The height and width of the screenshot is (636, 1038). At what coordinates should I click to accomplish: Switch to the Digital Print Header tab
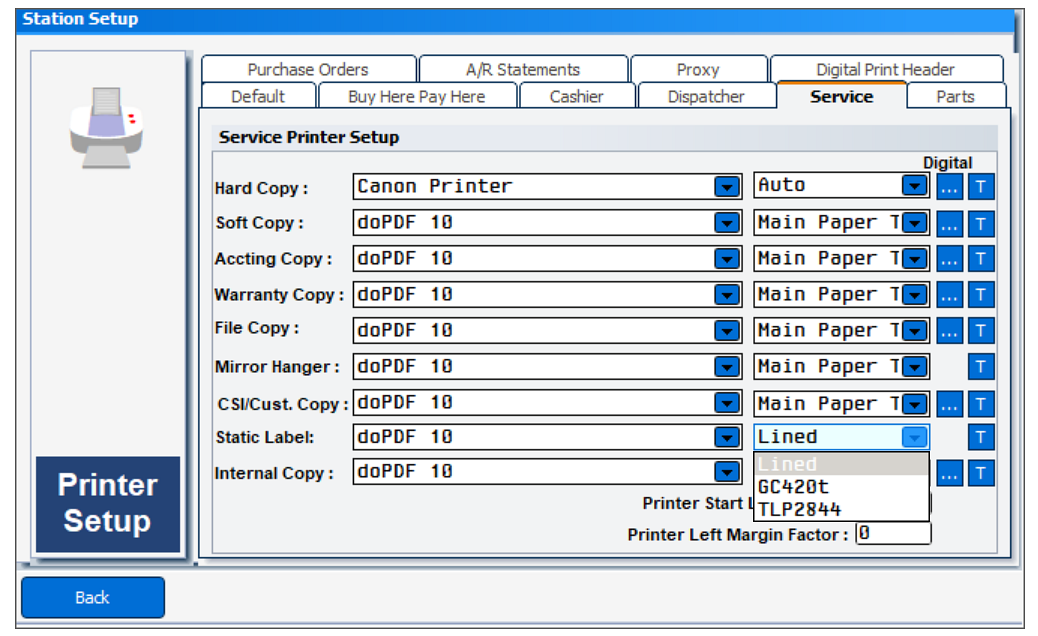[x=886, y=69]
